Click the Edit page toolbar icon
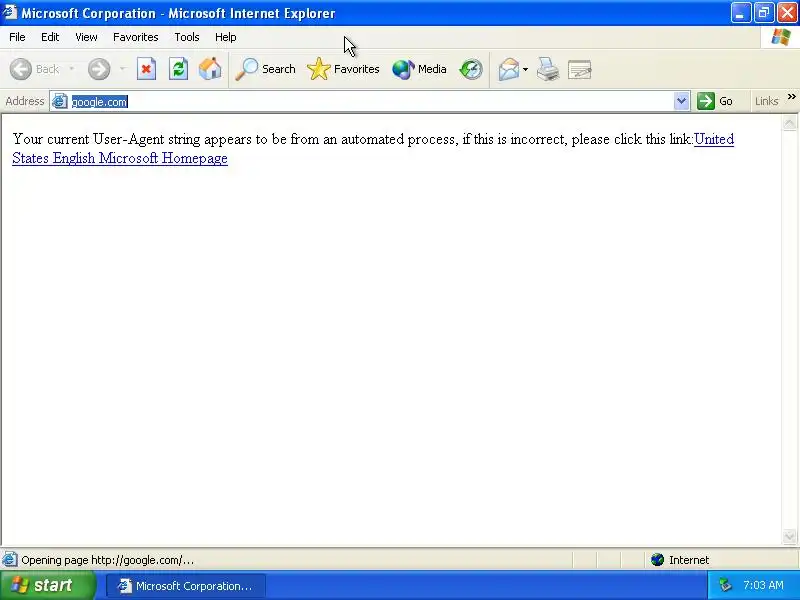Viewport: 800px width, 600px height. click(580, 69)
